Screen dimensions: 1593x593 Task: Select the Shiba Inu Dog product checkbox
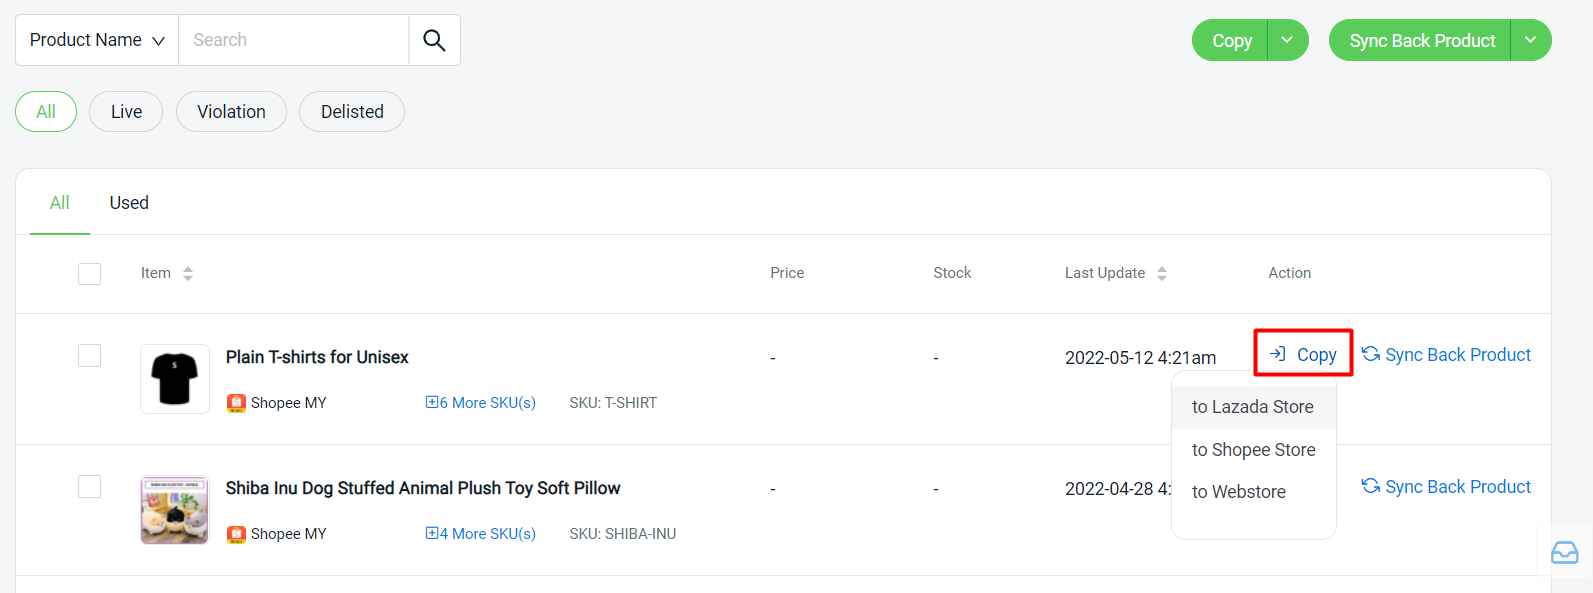[x=90, y=486]
